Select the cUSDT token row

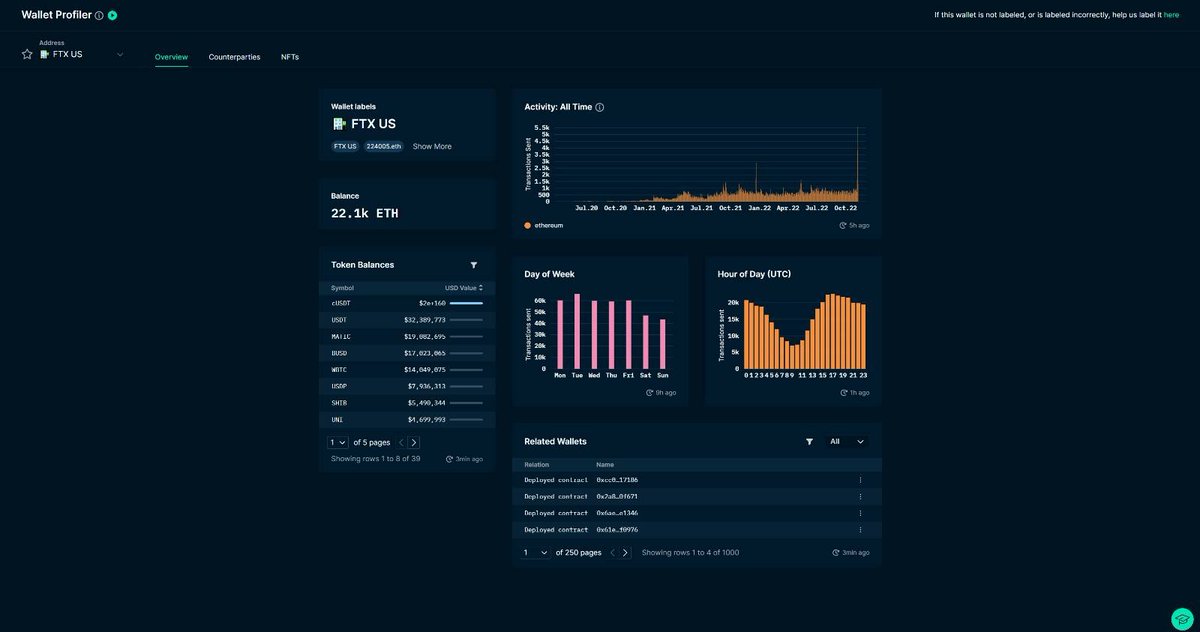tap(407, 303)
